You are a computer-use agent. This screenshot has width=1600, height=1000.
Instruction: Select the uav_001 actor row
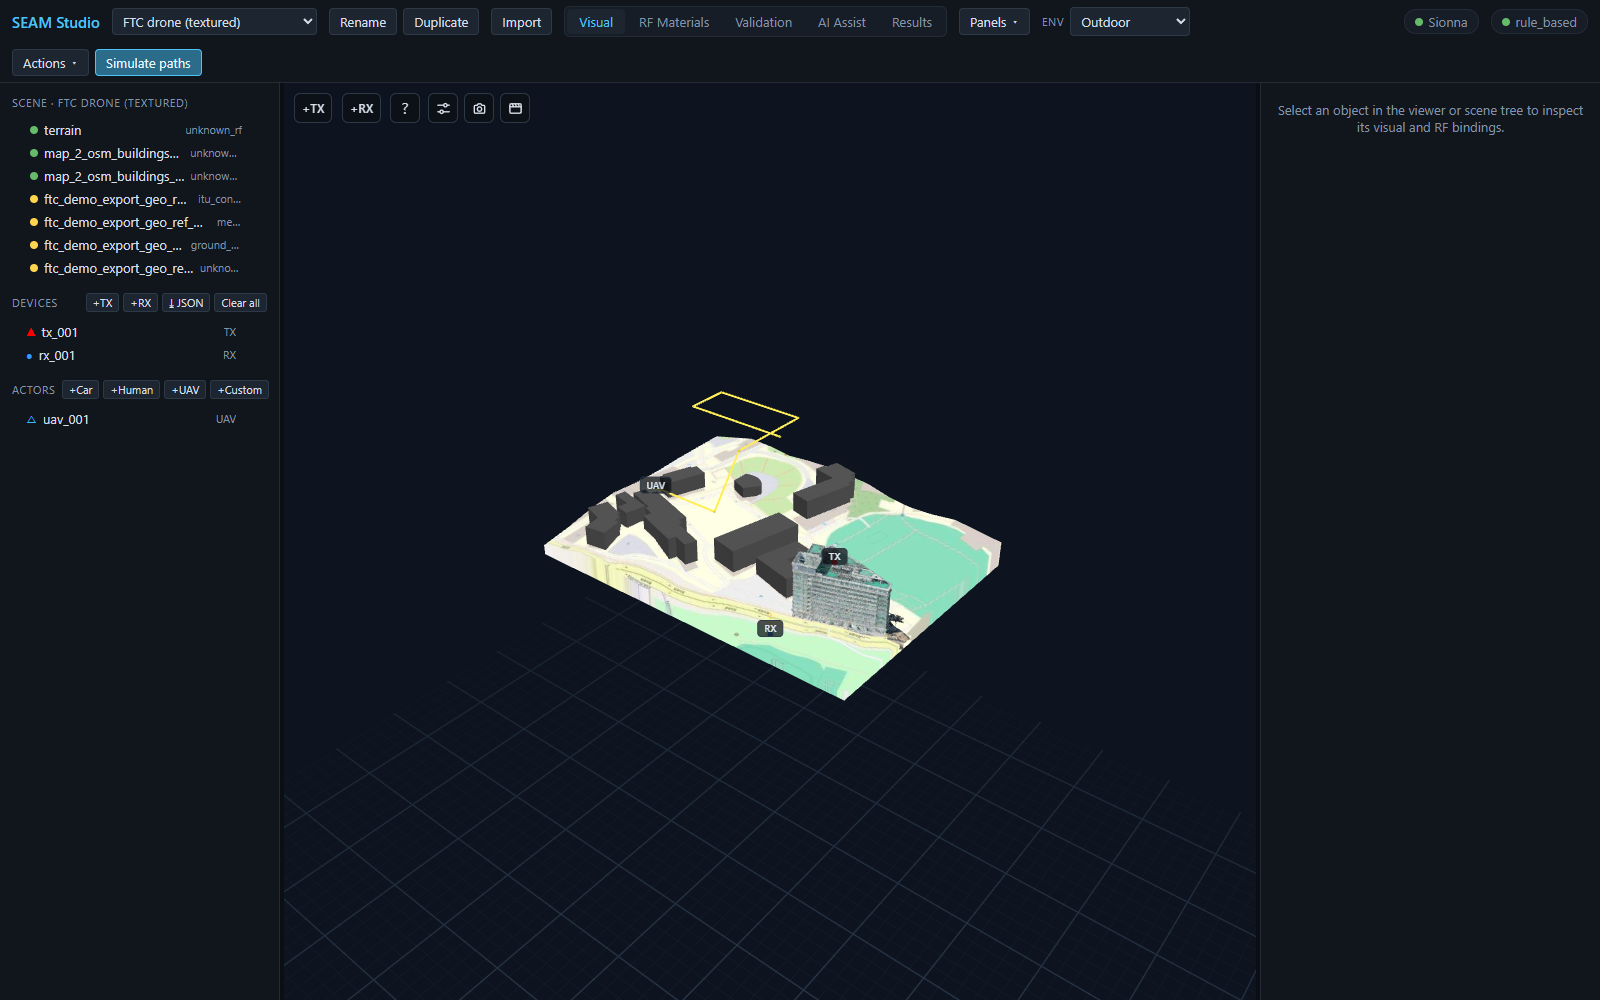pos(139,419)
